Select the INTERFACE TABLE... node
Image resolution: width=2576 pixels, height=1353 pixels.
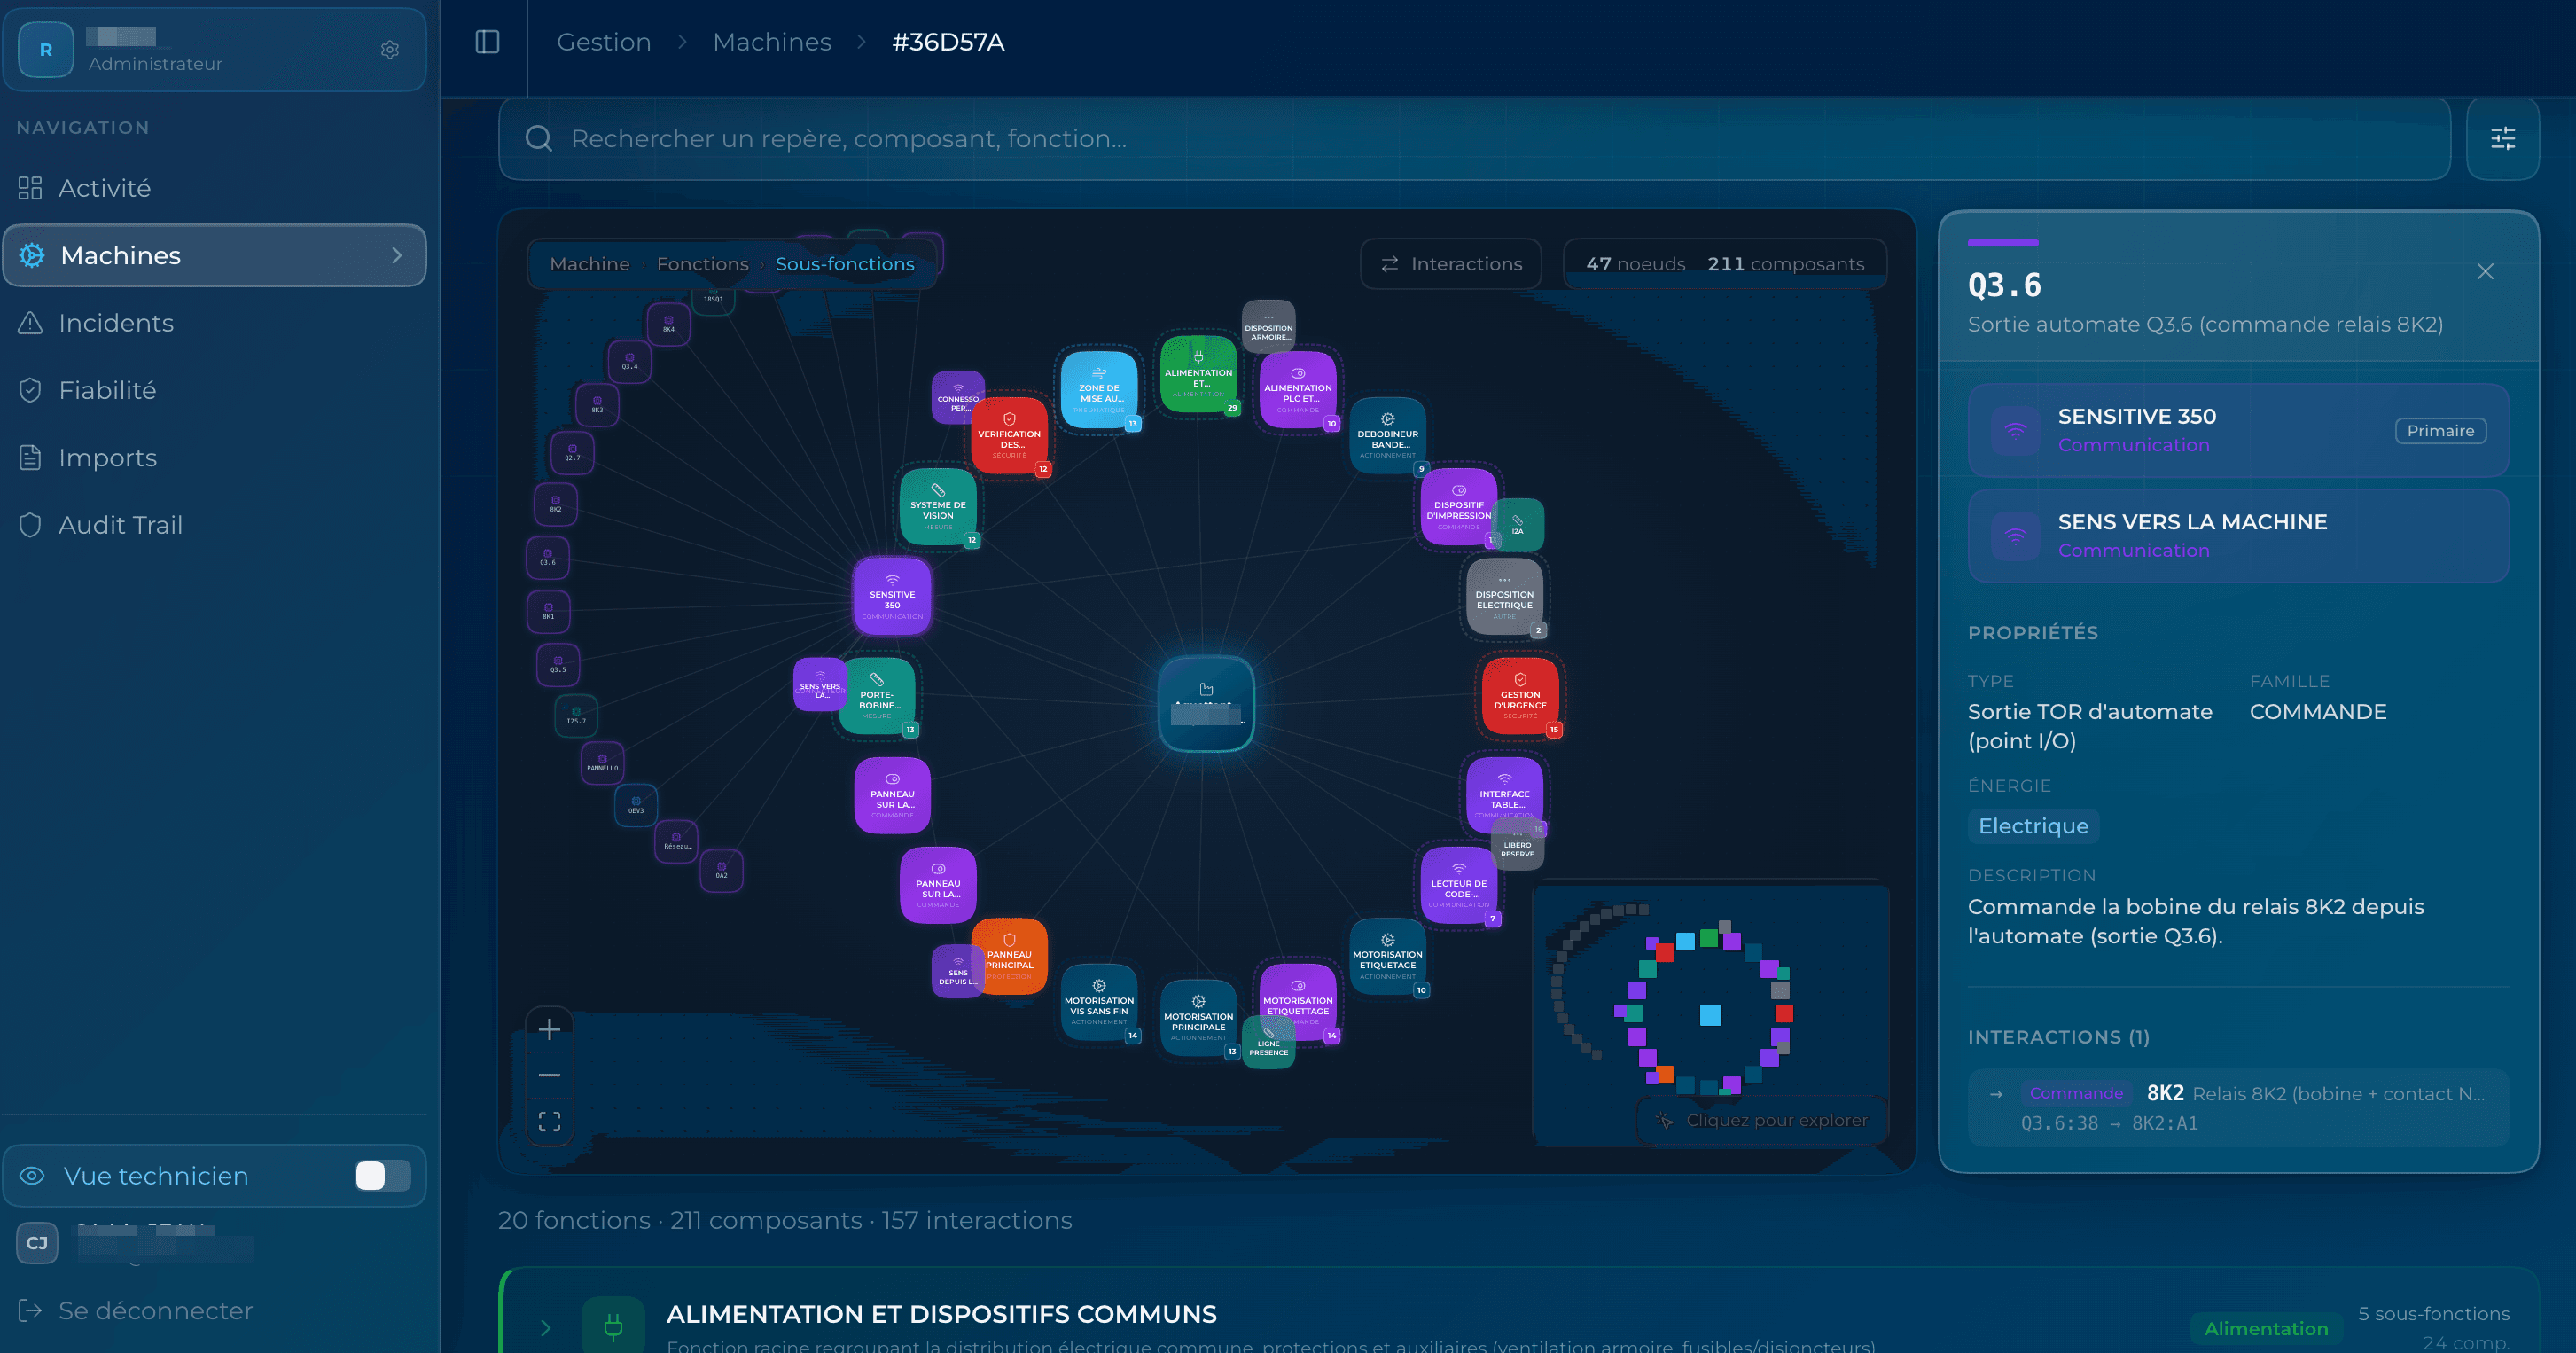(1504, 794)
